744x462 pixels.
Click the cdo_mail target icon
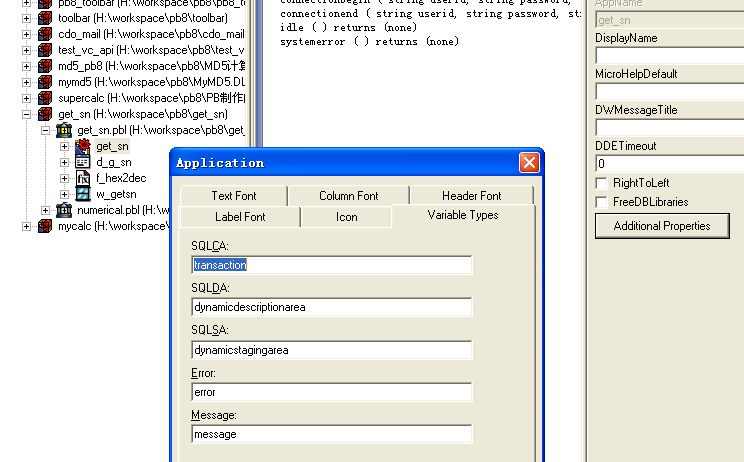tap(45, 34)
